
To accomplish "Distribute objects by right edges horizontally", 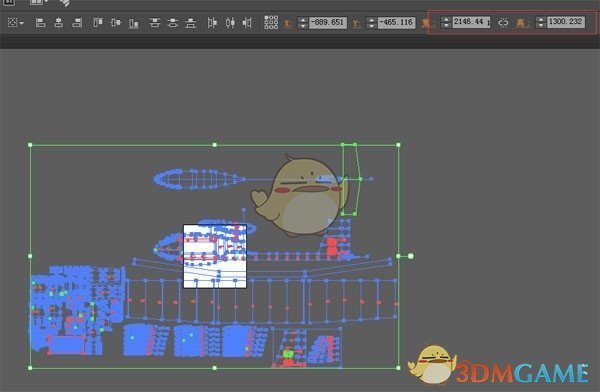I will [247, 23].
